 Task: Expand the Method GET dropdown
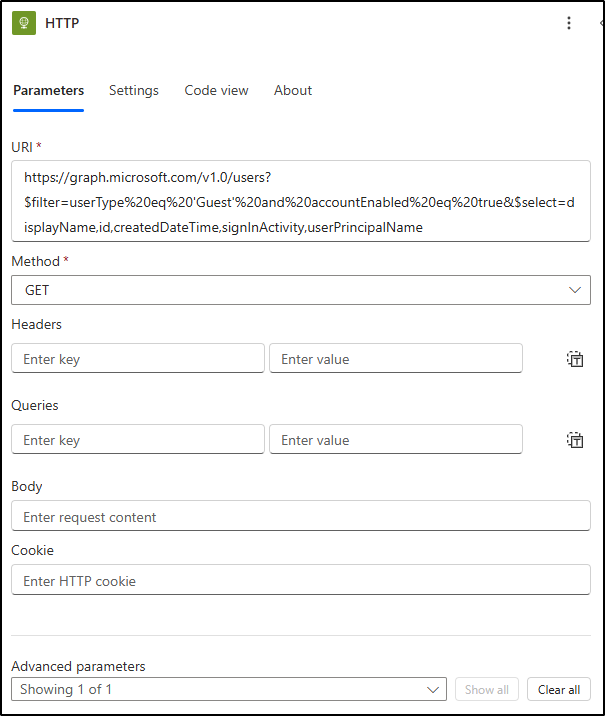[x=301, y=290]
